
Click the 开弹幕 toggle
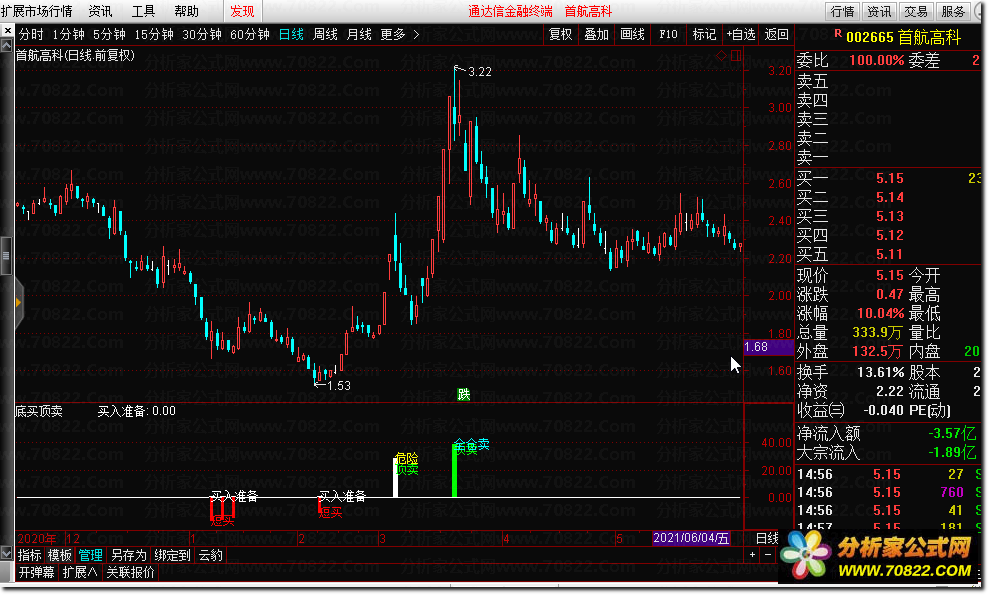tap(37, 573)
